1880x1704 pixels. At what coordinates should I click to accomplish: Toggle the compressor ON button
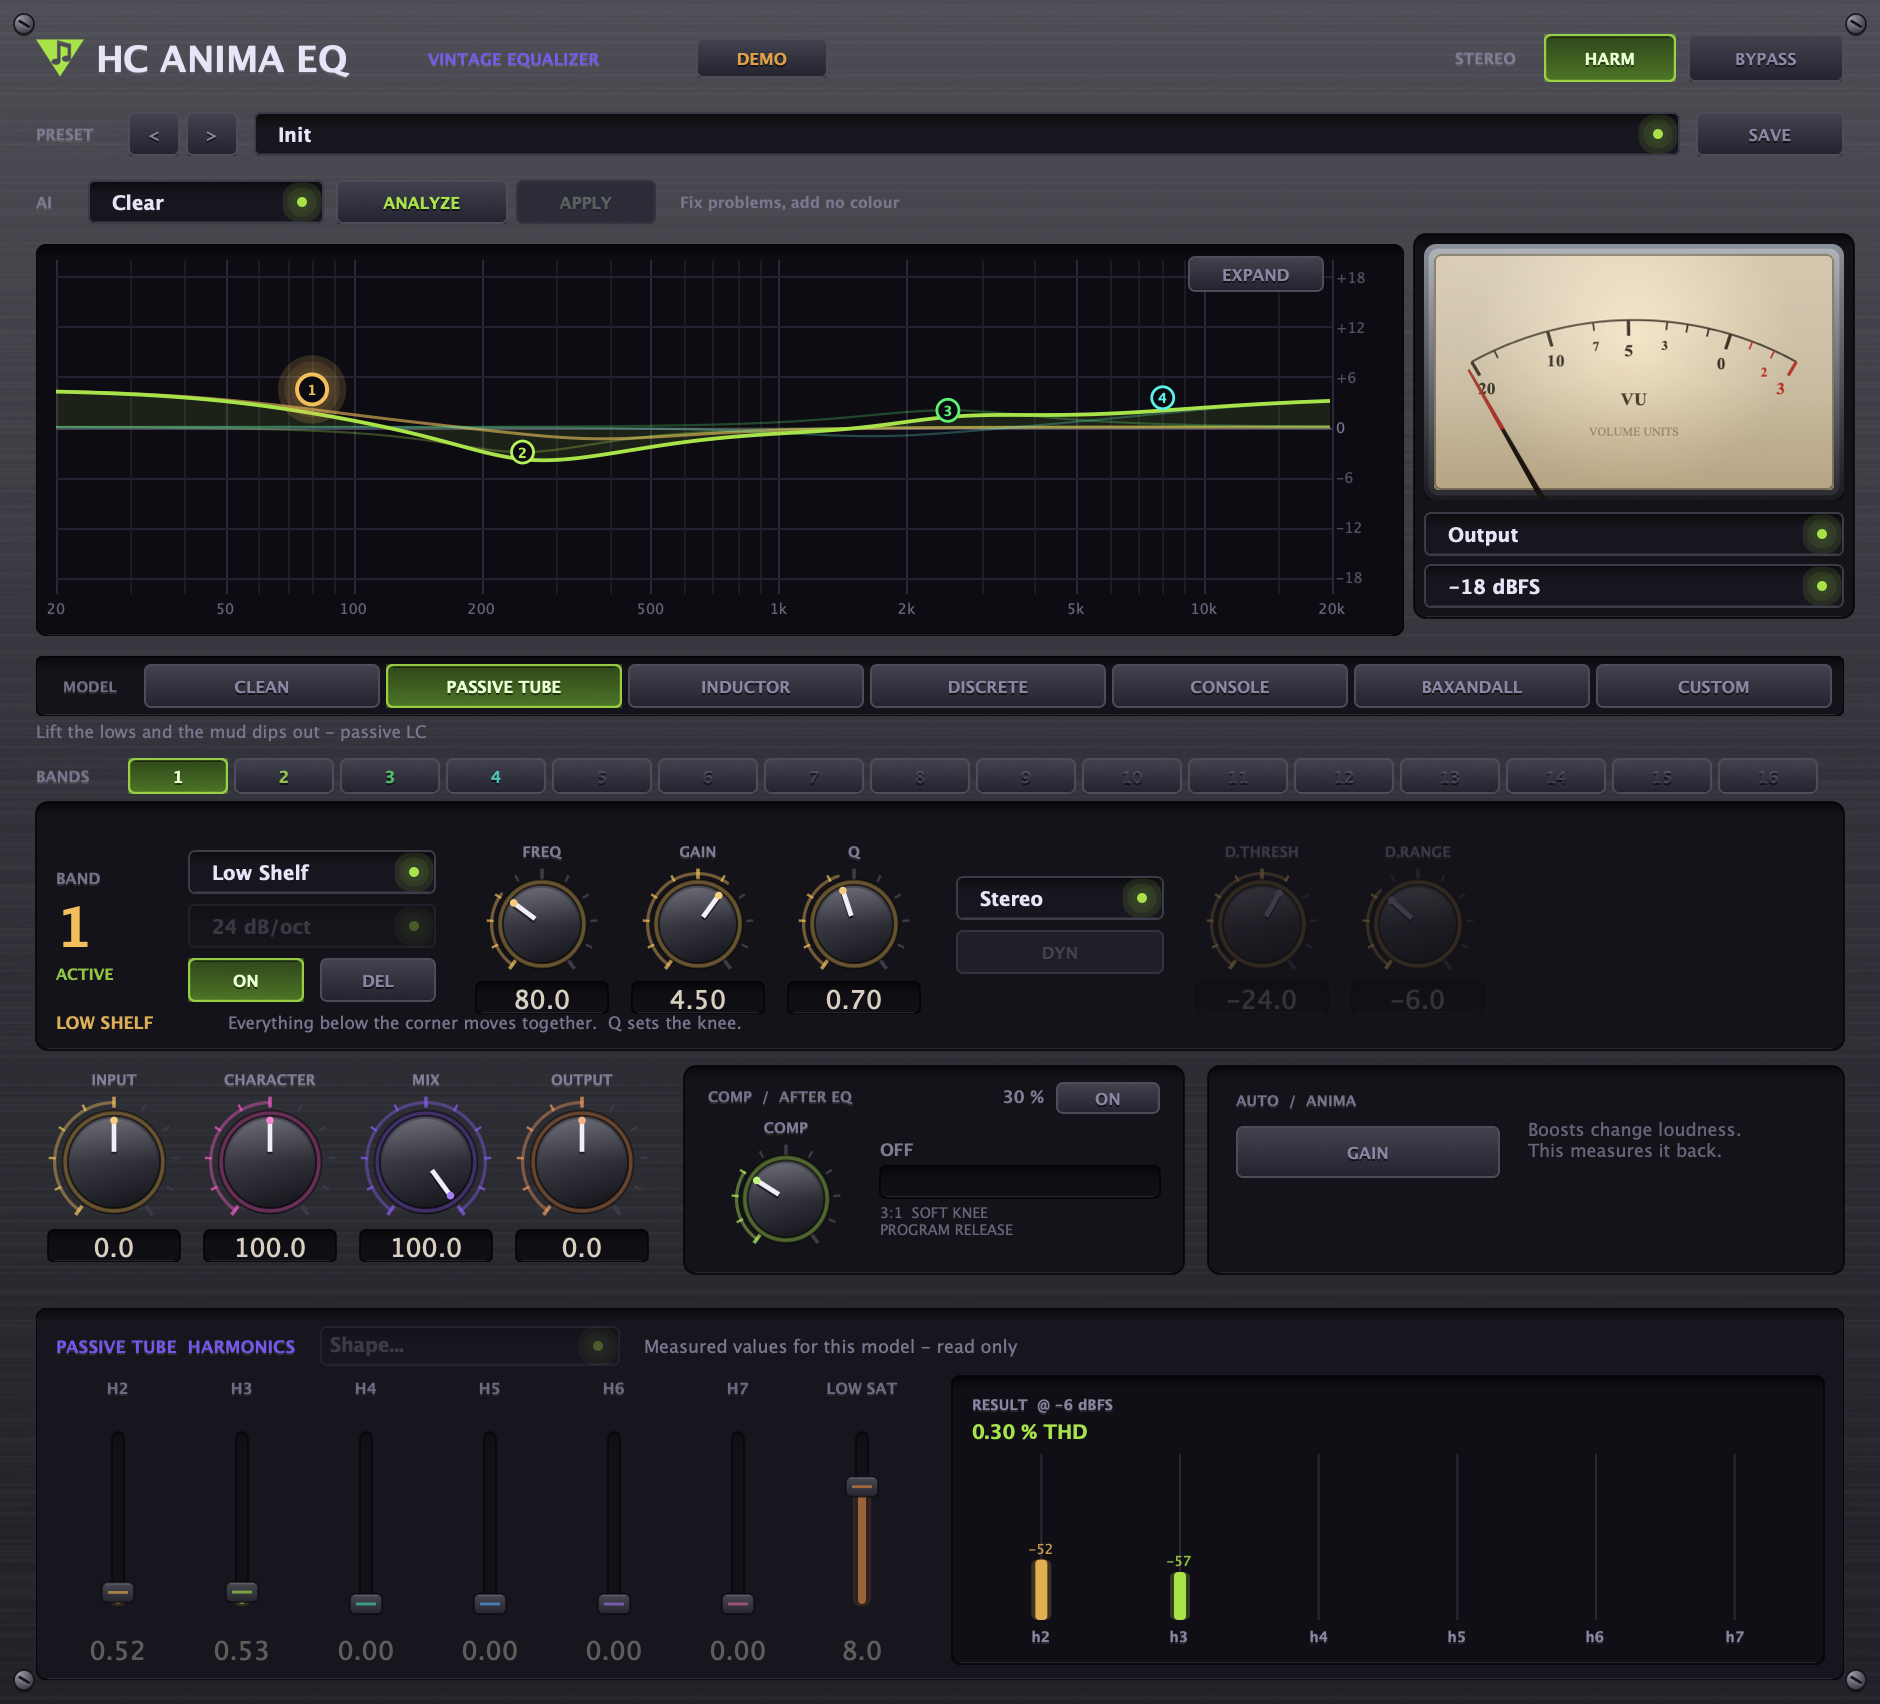[x=1107, y=1098]
